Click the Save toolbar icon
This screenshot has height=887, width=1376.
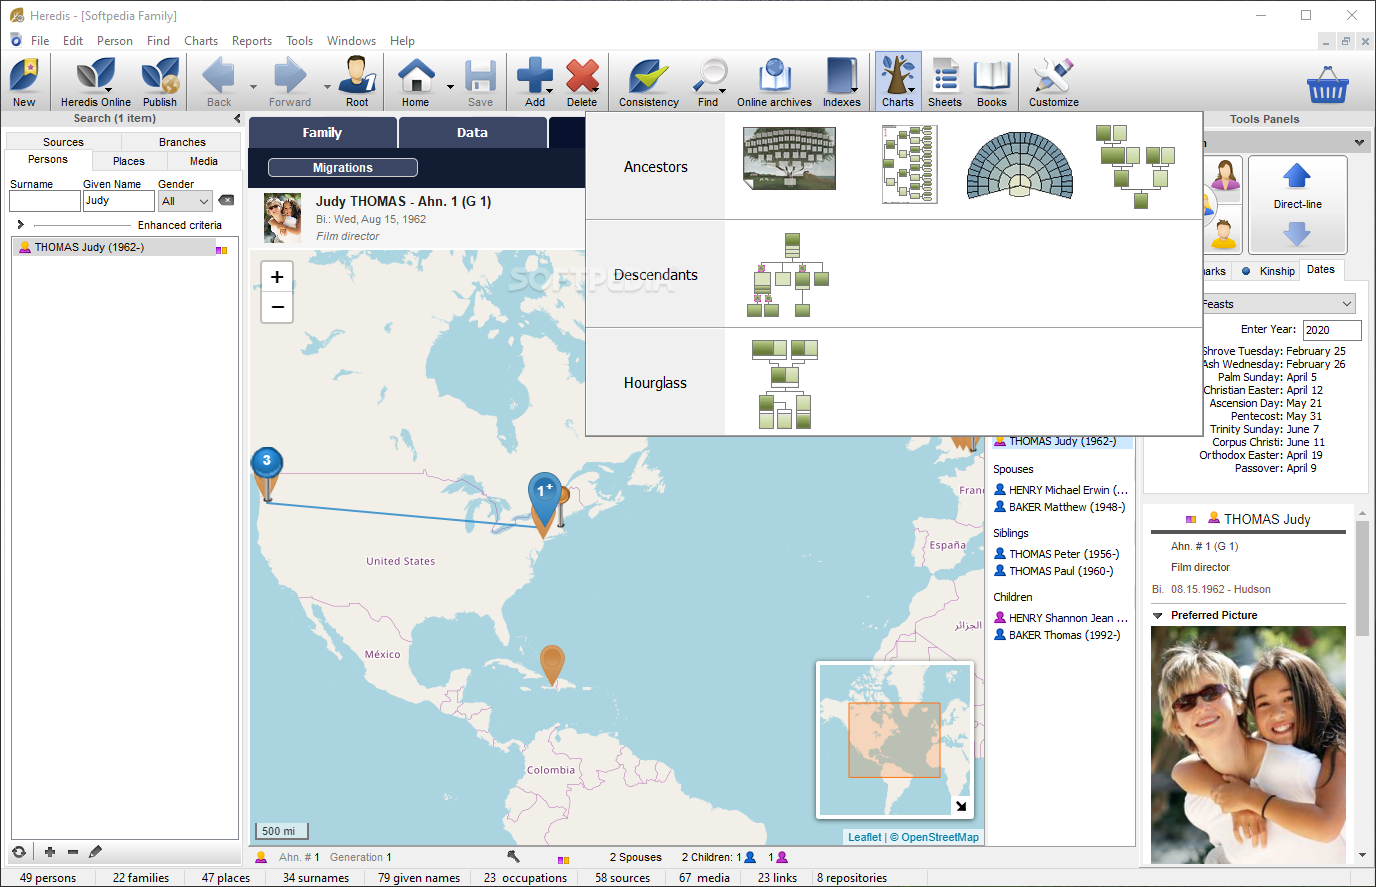[480, 82]
